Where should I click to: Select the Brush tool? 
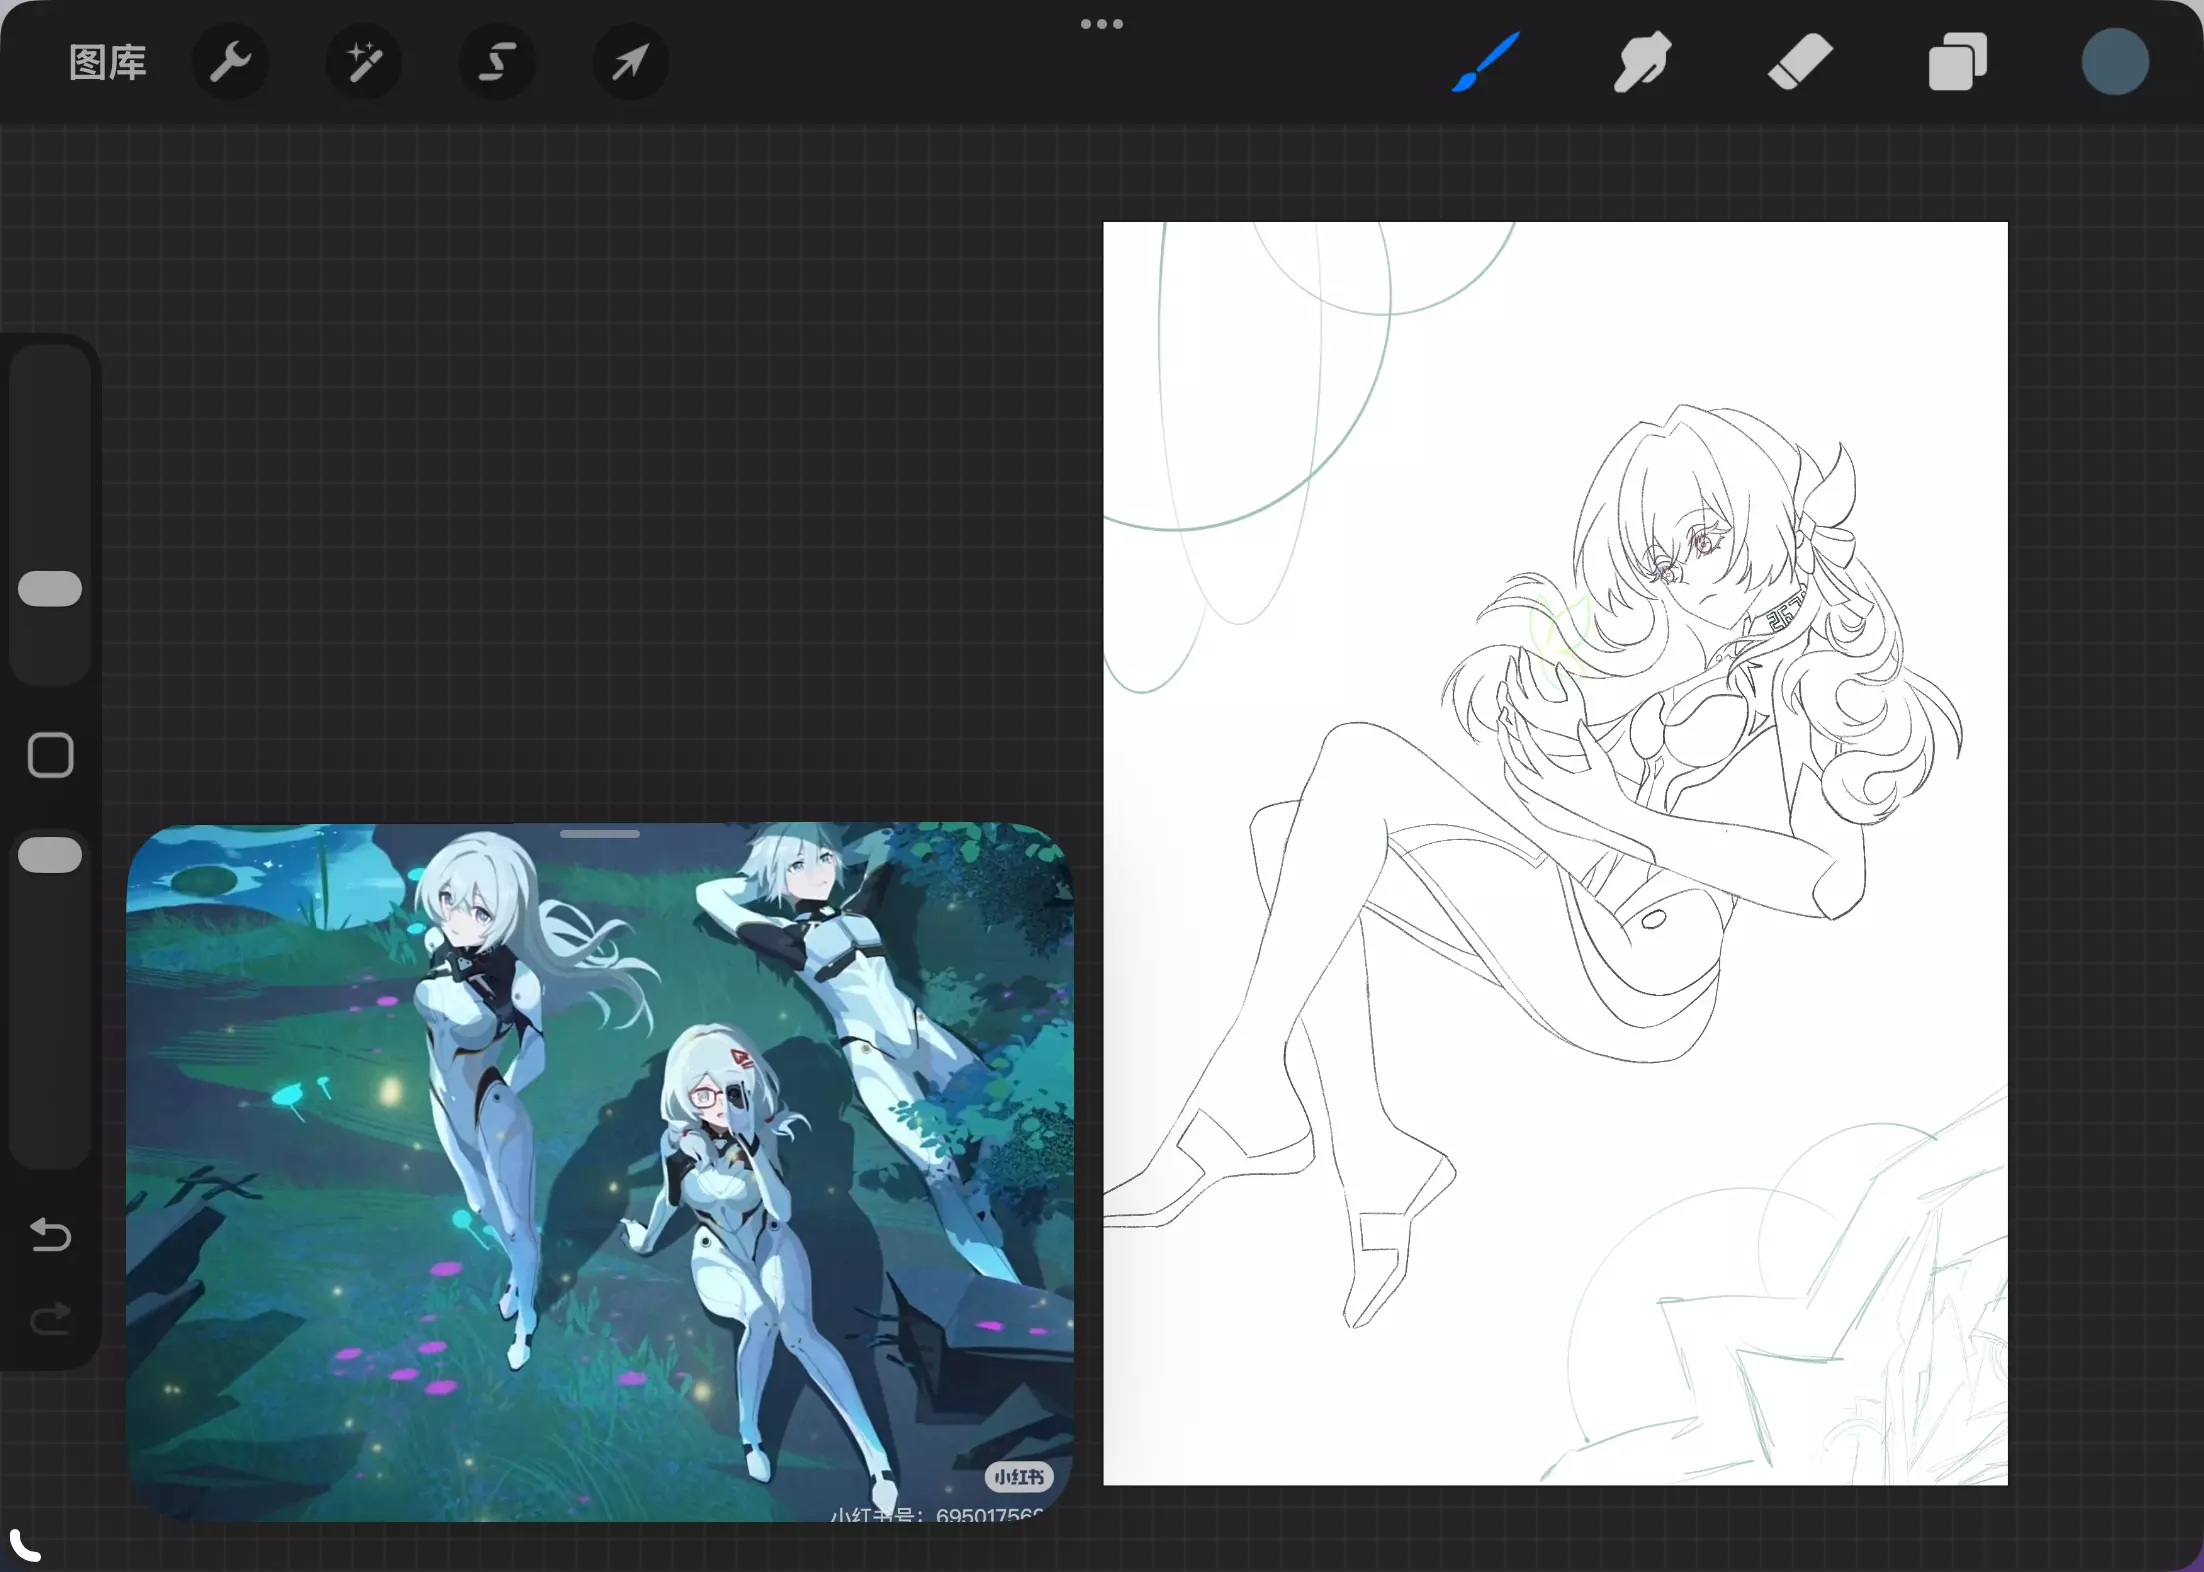click(x=1486, y=62)
